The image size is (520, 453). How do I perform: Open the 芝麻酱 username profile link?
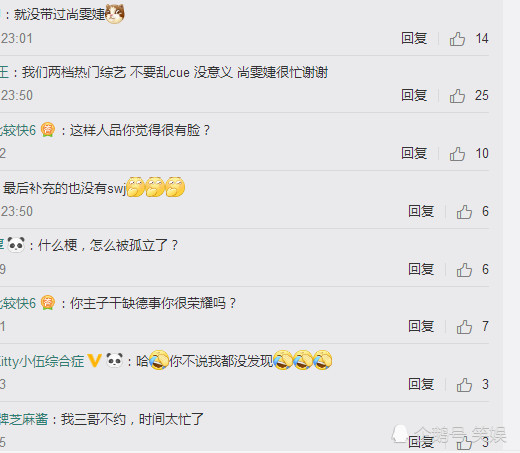pyautogui.click(x=24, y=419)
